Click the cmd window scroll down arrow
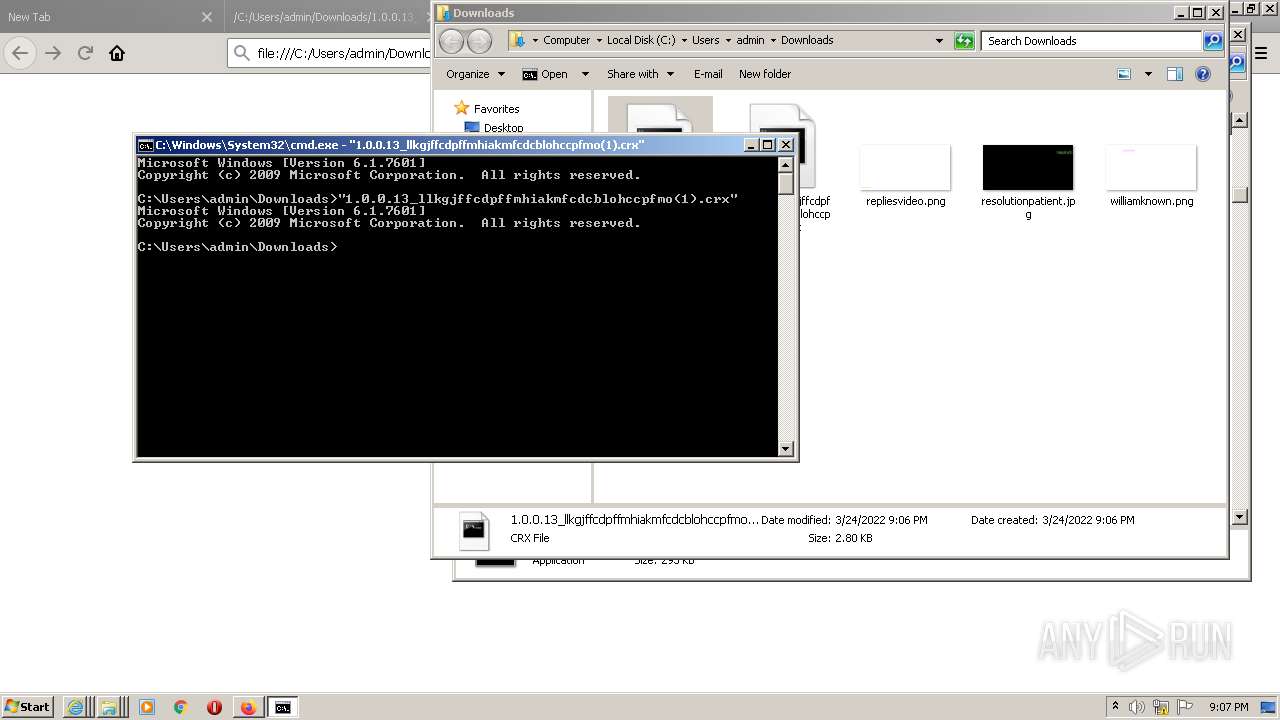 786,449
